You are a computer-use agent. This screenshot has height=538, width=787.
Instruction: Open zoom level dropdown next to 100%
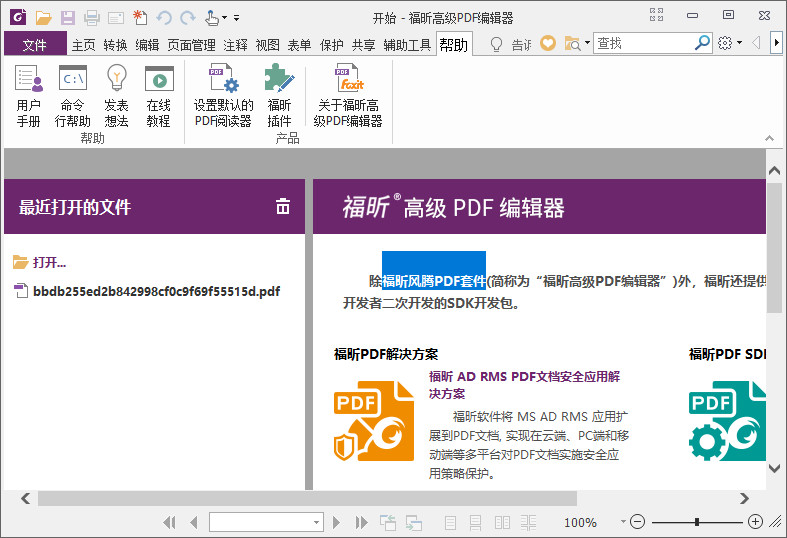point(623,521)
